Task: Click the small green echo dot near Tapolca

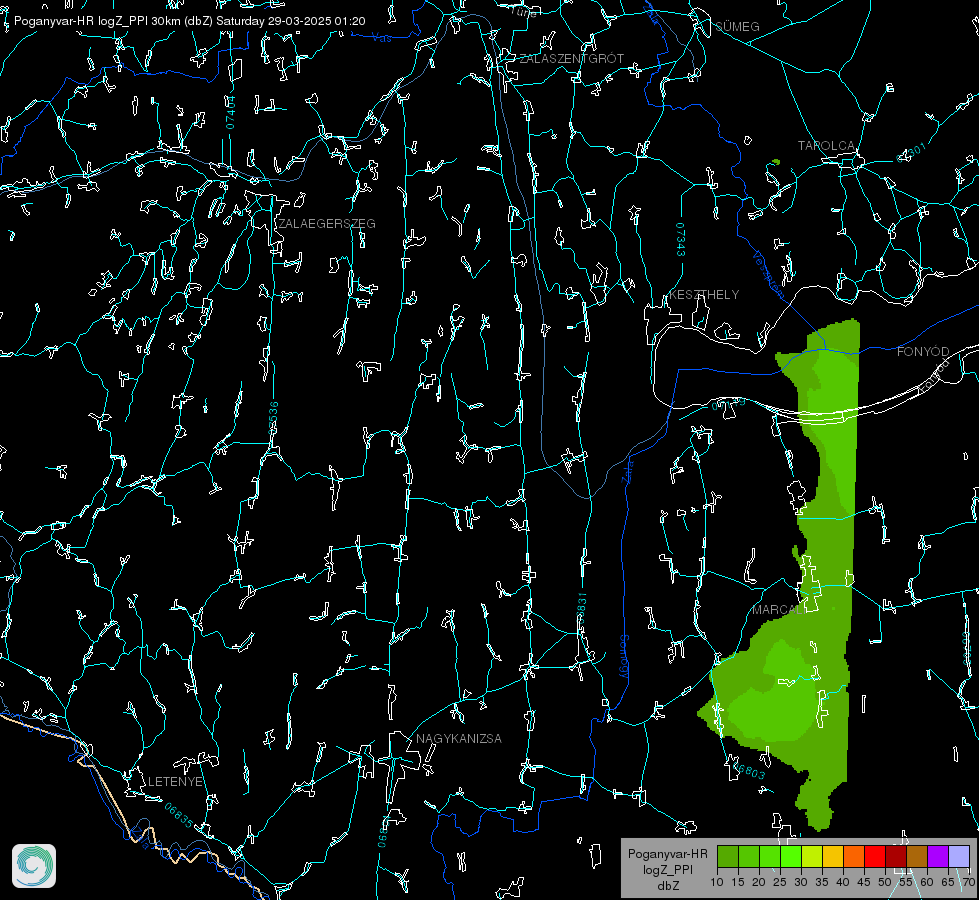Action: pyautogui.click(x=775, y=162)
